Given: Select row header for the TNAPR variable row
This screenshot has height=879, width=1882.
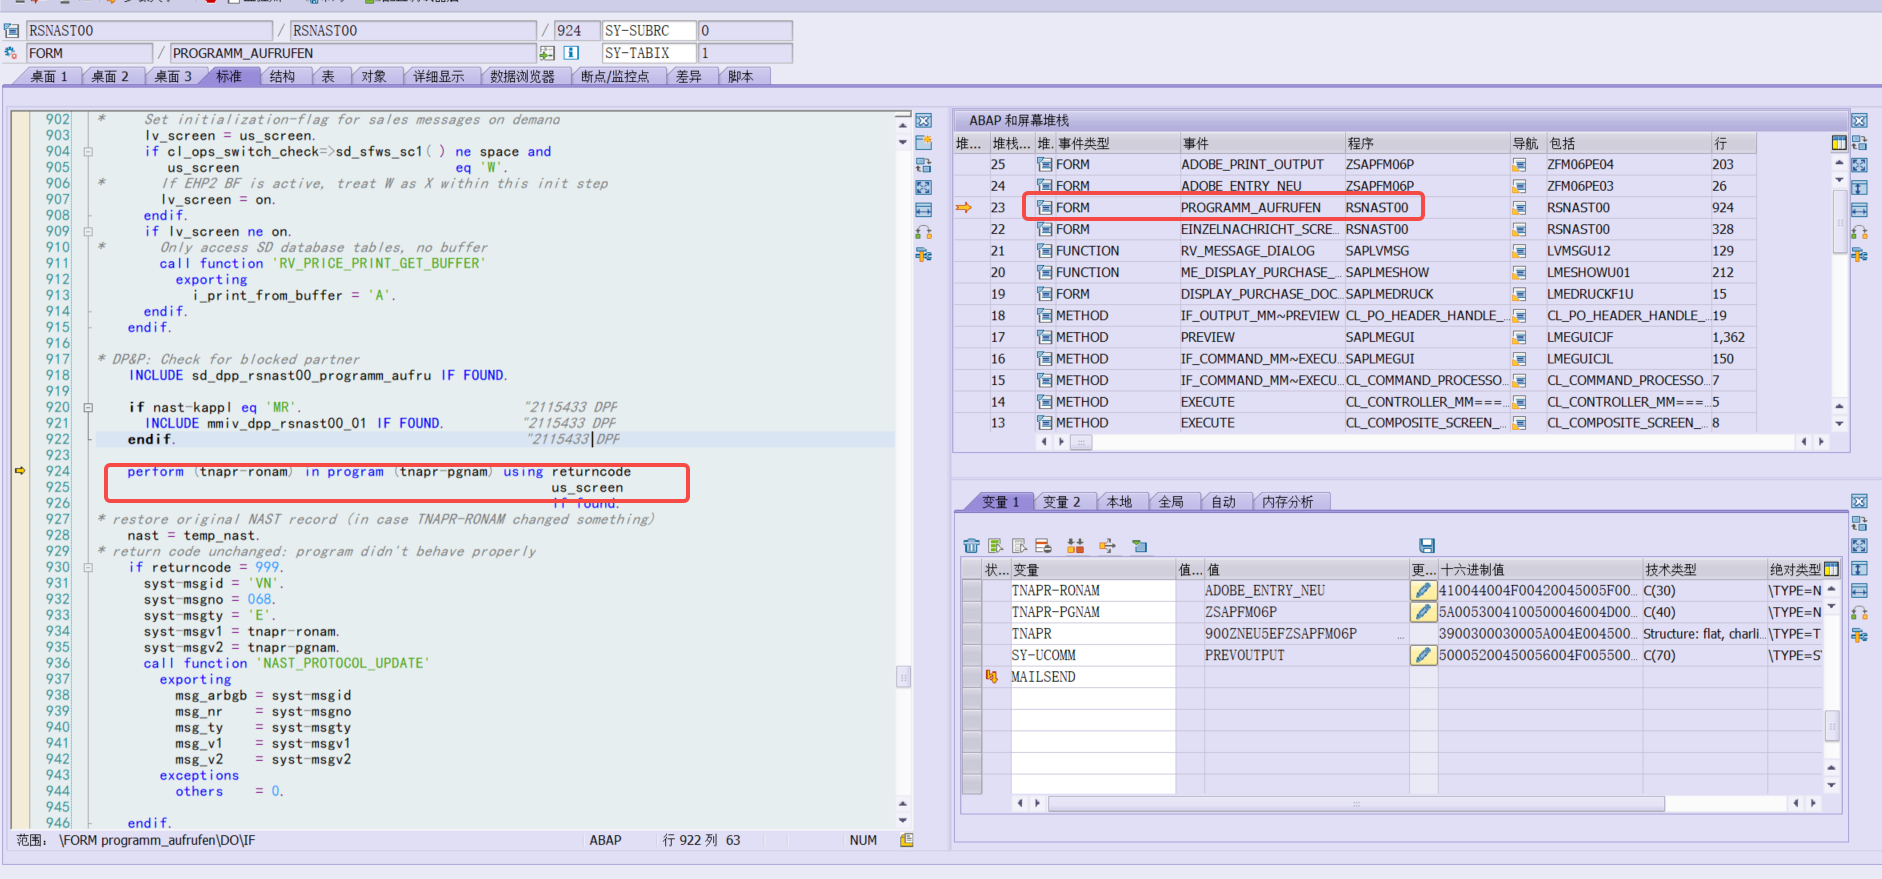Looking at the screenshot, I should click(x=971, y=634).
